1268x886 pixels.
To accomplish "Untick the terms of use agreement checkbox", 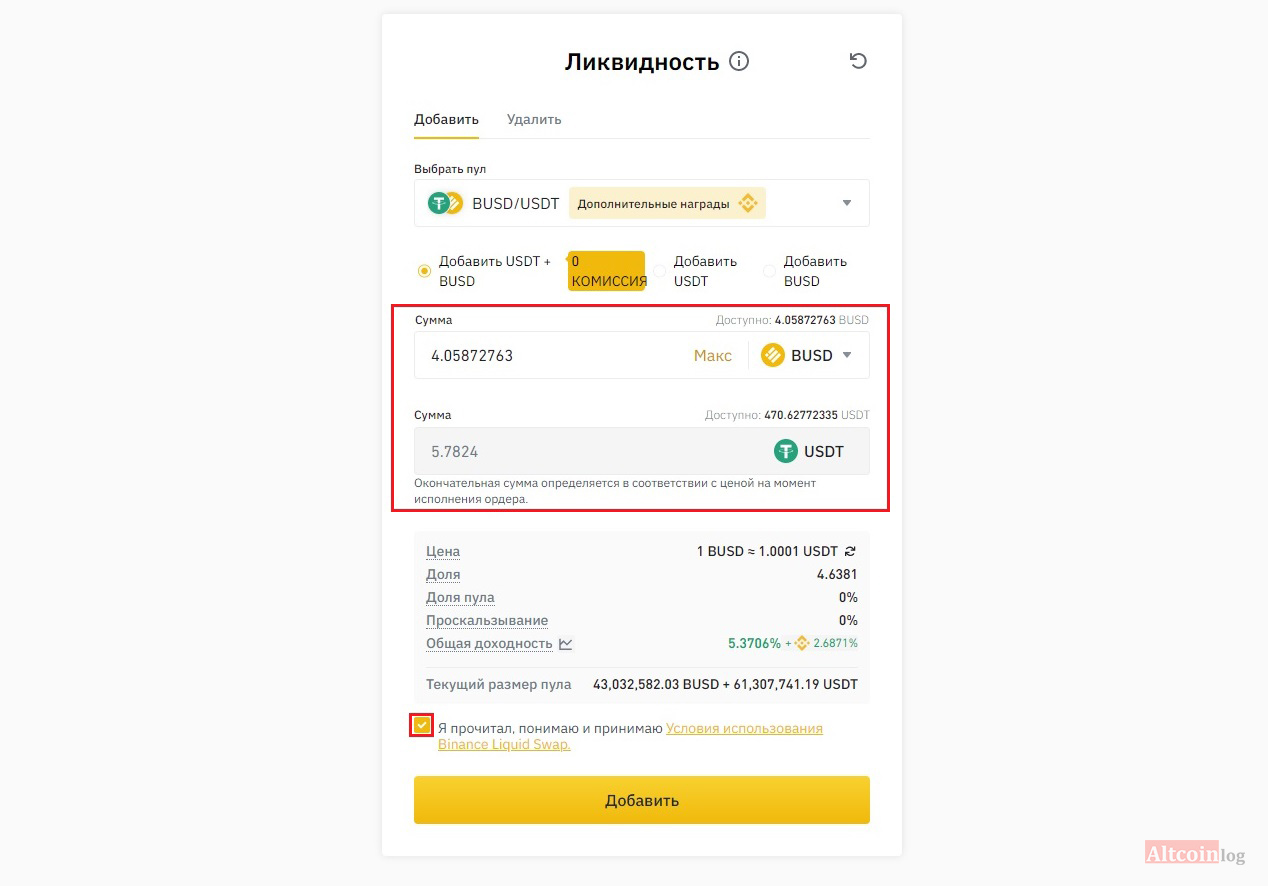I will [422, 725].
